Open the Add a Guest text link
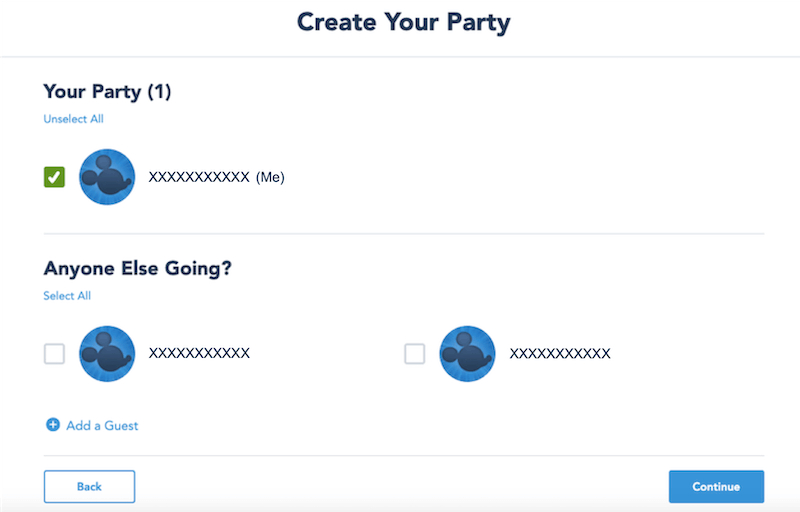Viewport: 800px width, 512px height. [102, 426]
